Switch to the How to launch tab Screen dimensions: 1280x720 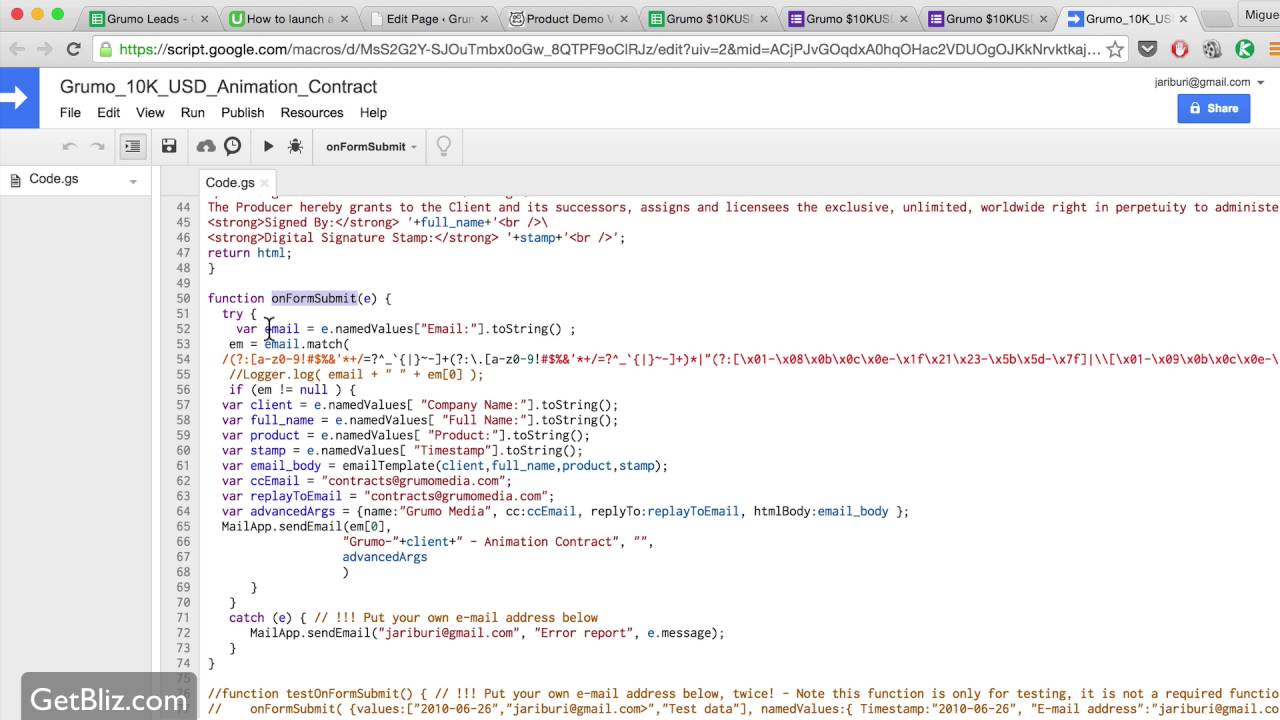(x=285, y=18)
